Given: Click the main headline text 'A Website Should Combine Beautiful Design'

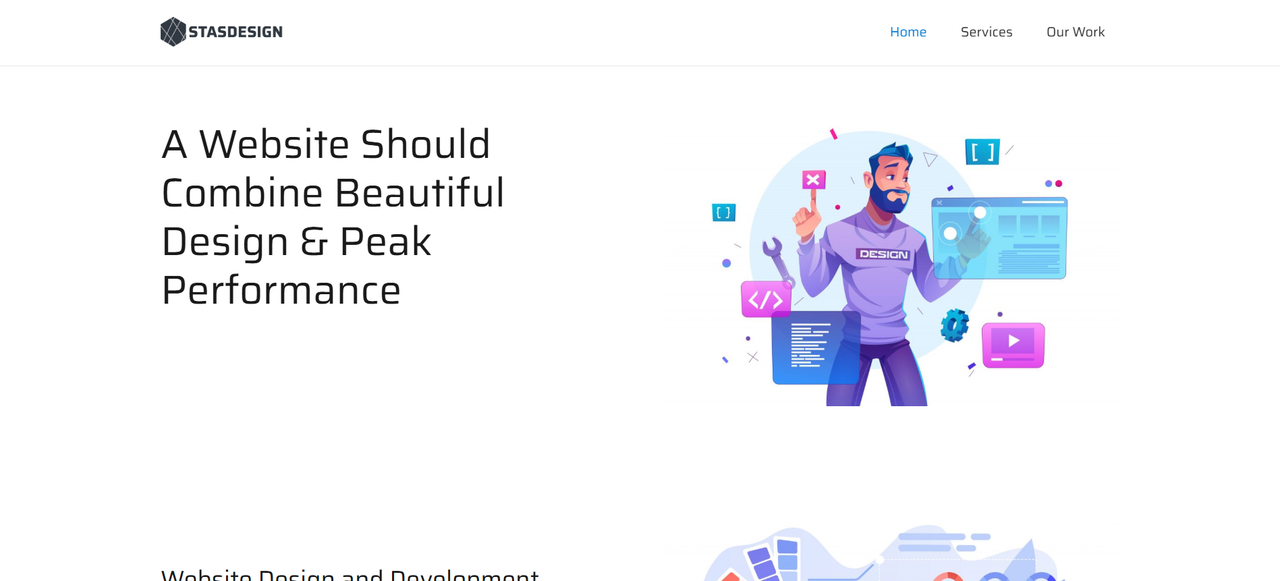Looking at the screenshot, I should [x=333, y=217].
